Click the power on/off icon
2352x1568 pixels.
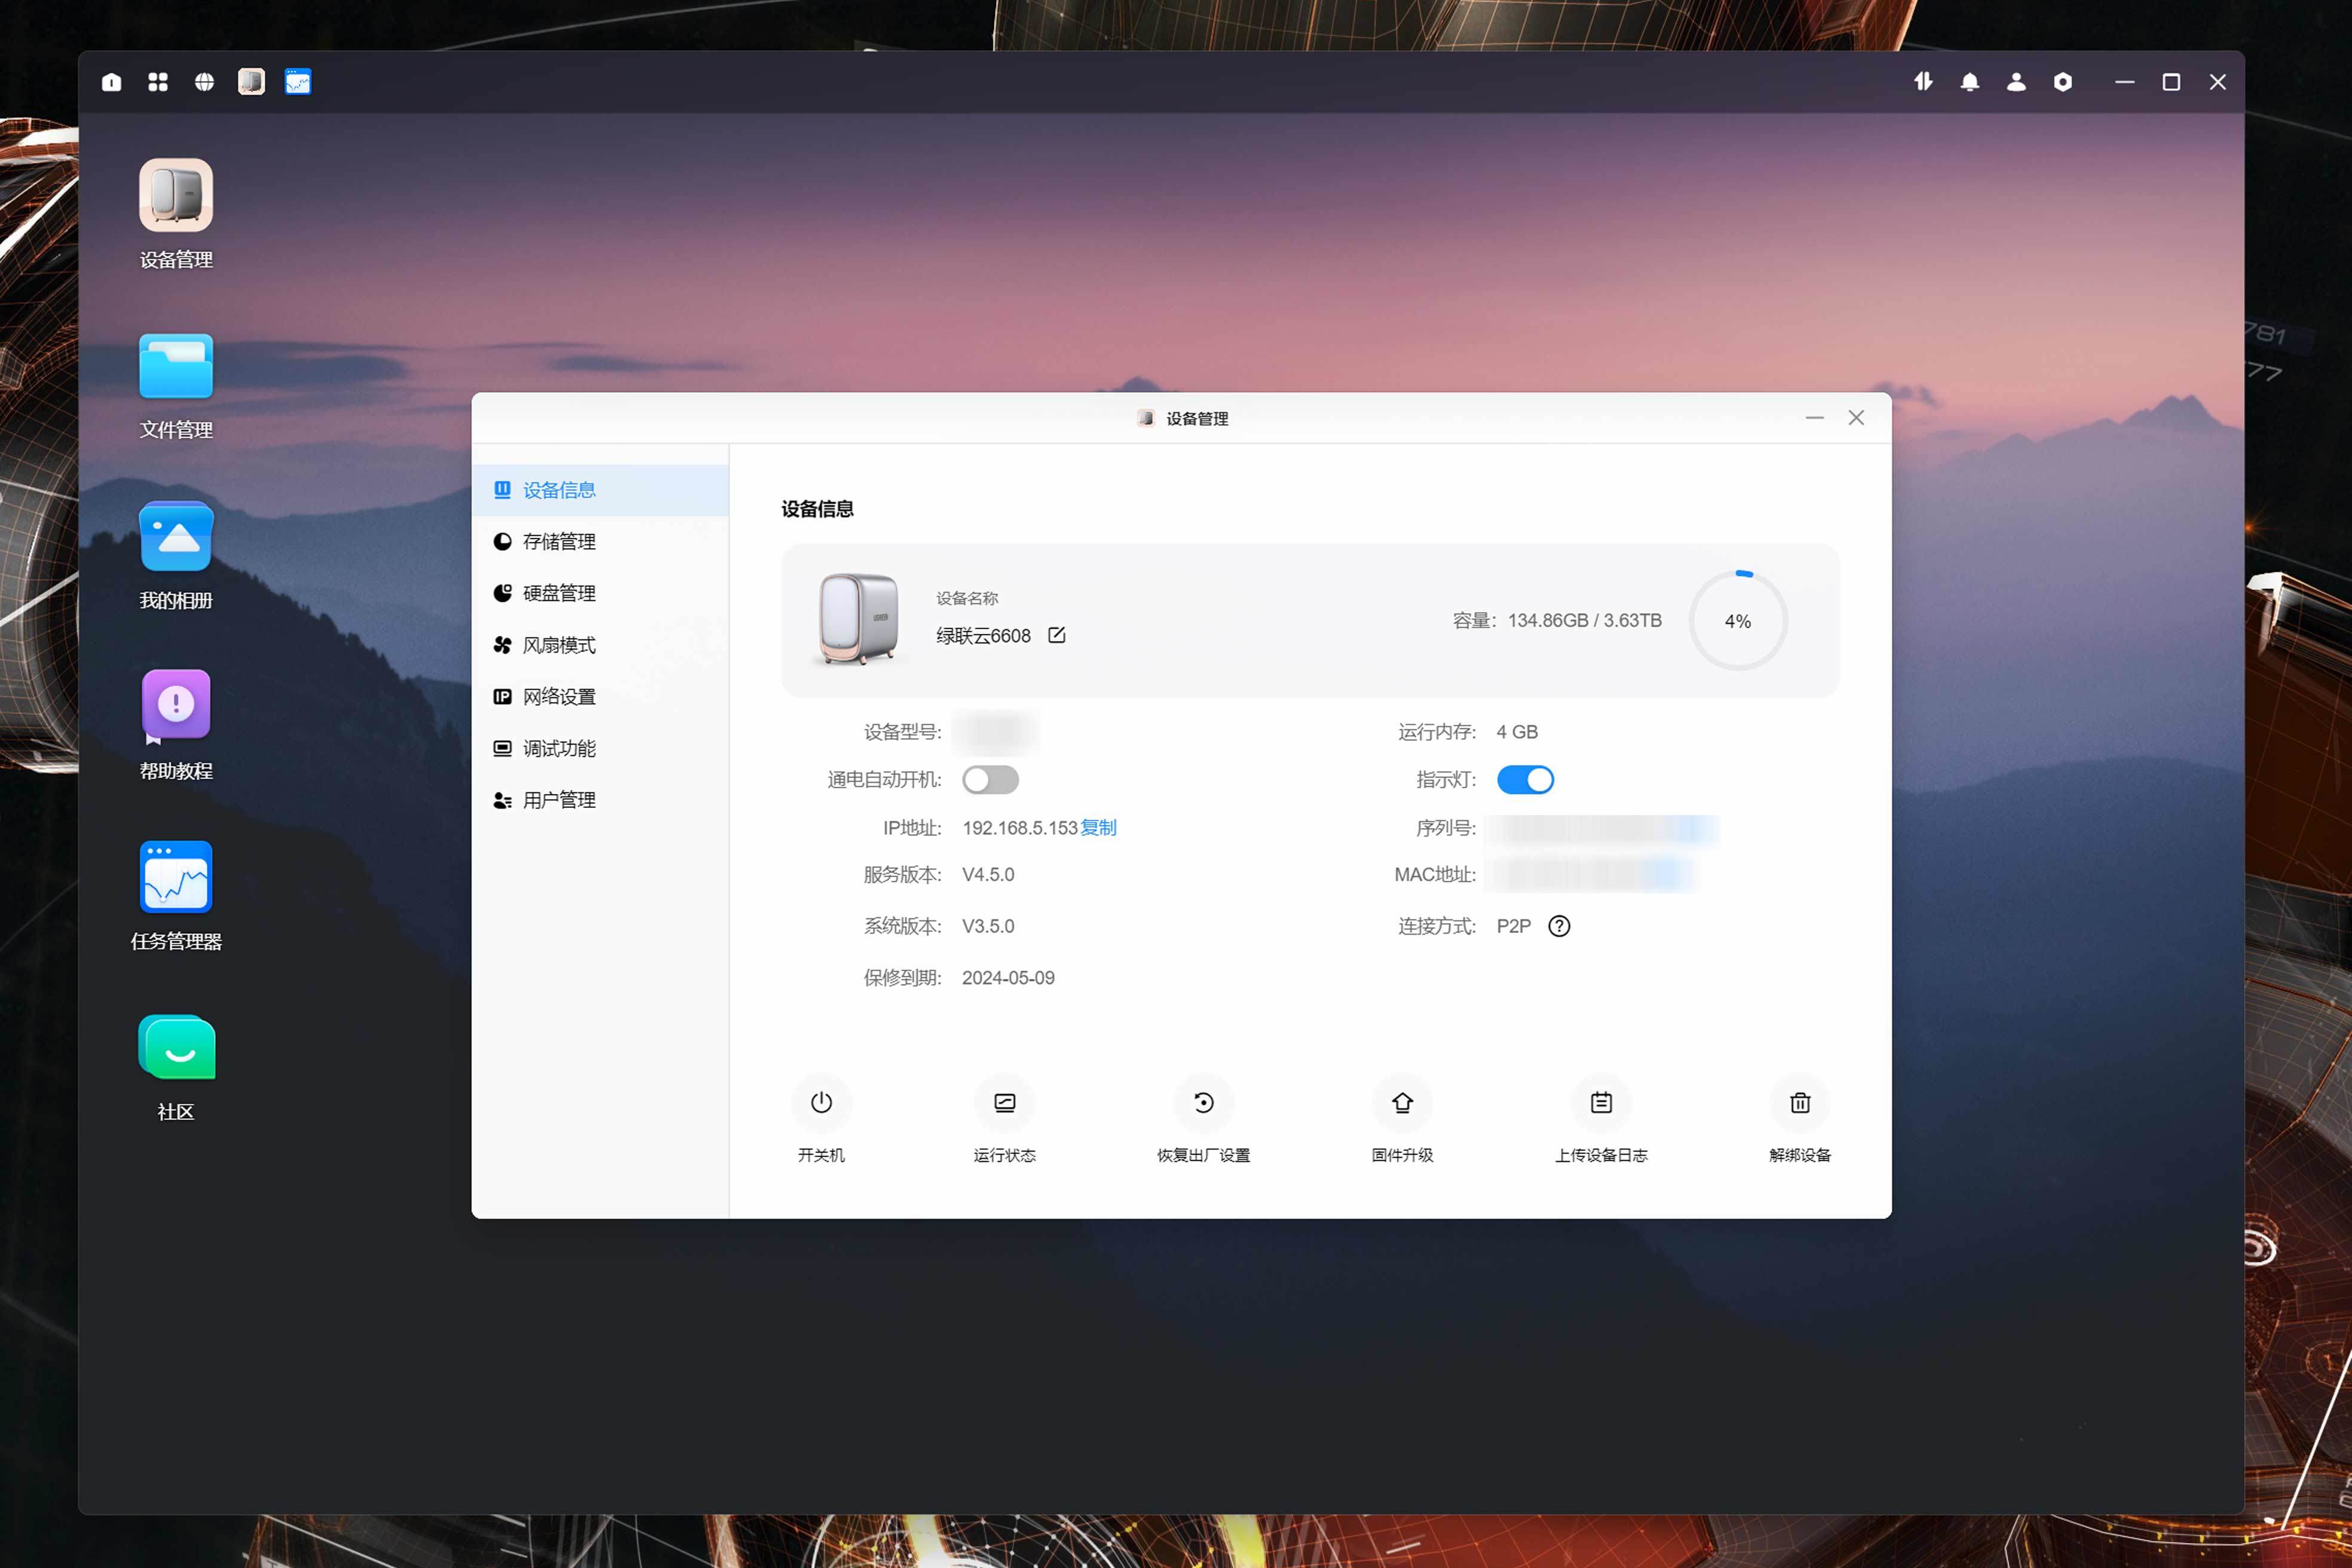pyautogui.click(x=821, y=1102)
